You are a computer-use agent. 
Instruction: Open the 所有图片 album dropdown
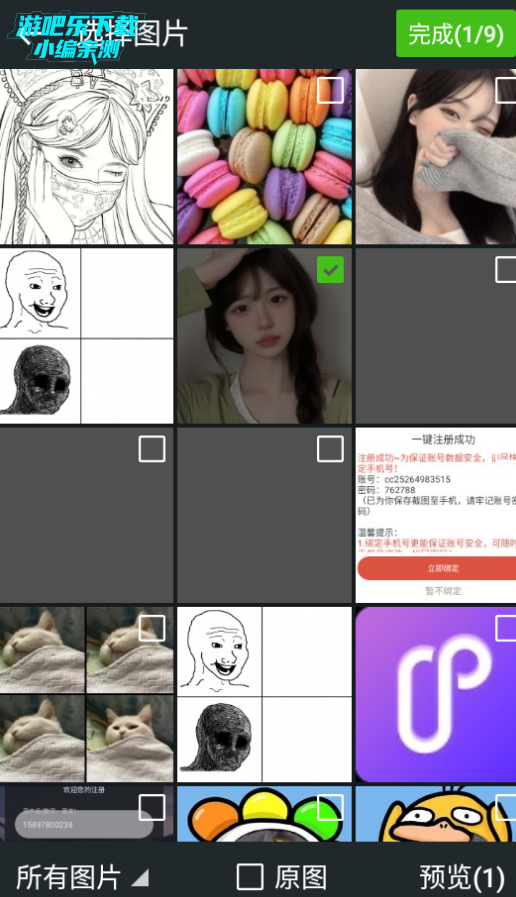(82, 877)
